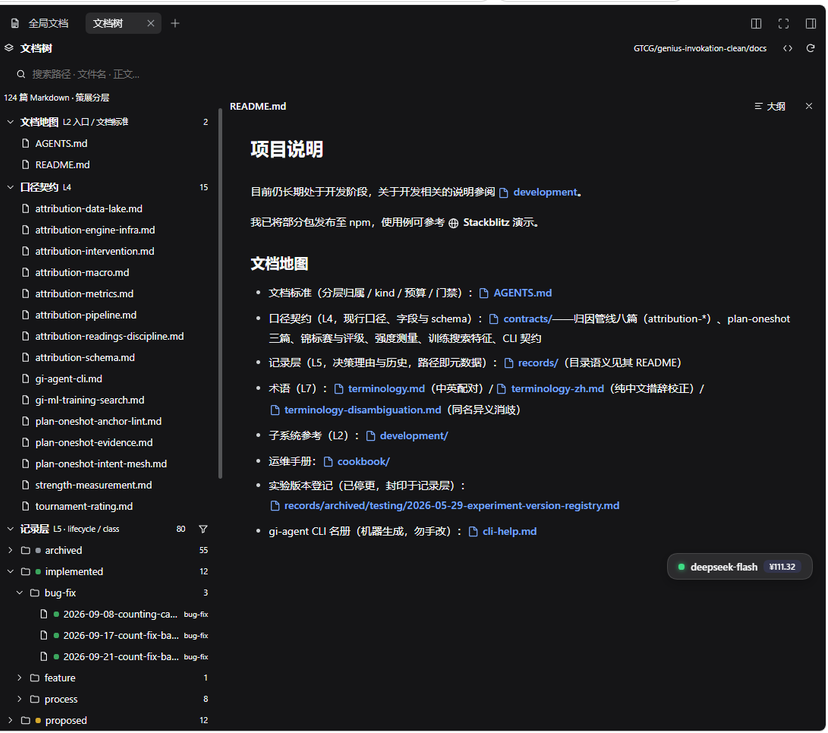
Task: Refresh the document tree
Action: [811, 48]
